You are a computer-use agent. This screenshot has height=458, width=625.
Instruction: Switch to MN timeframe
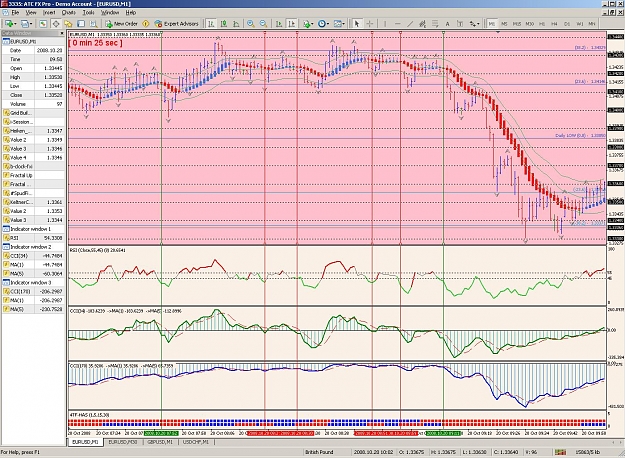coord(592,24)
